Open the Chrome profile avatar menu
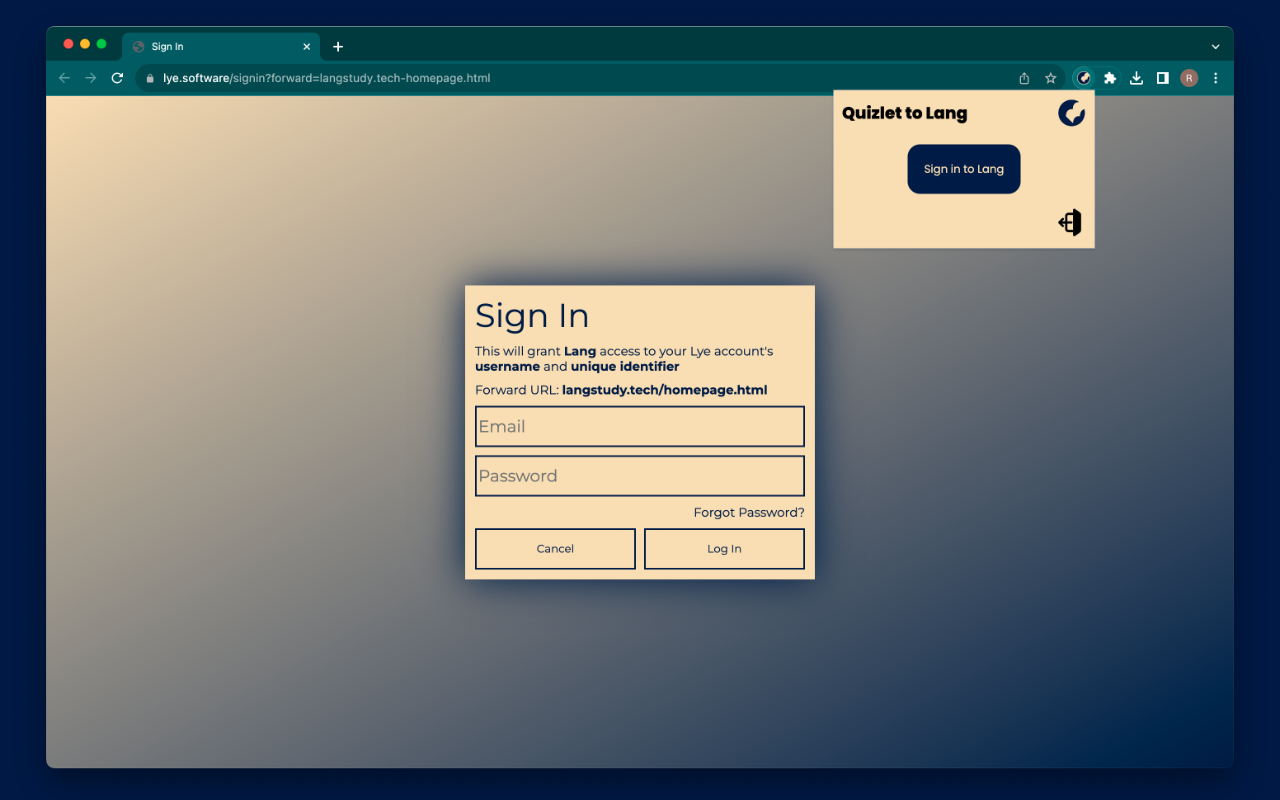Viewport: 1280px width, 800px height. tap(1189, 78)
